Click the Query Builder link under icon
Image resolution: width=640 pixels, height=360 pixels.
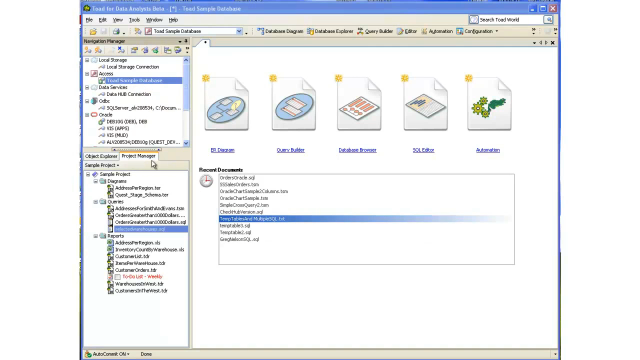(290, 150)
